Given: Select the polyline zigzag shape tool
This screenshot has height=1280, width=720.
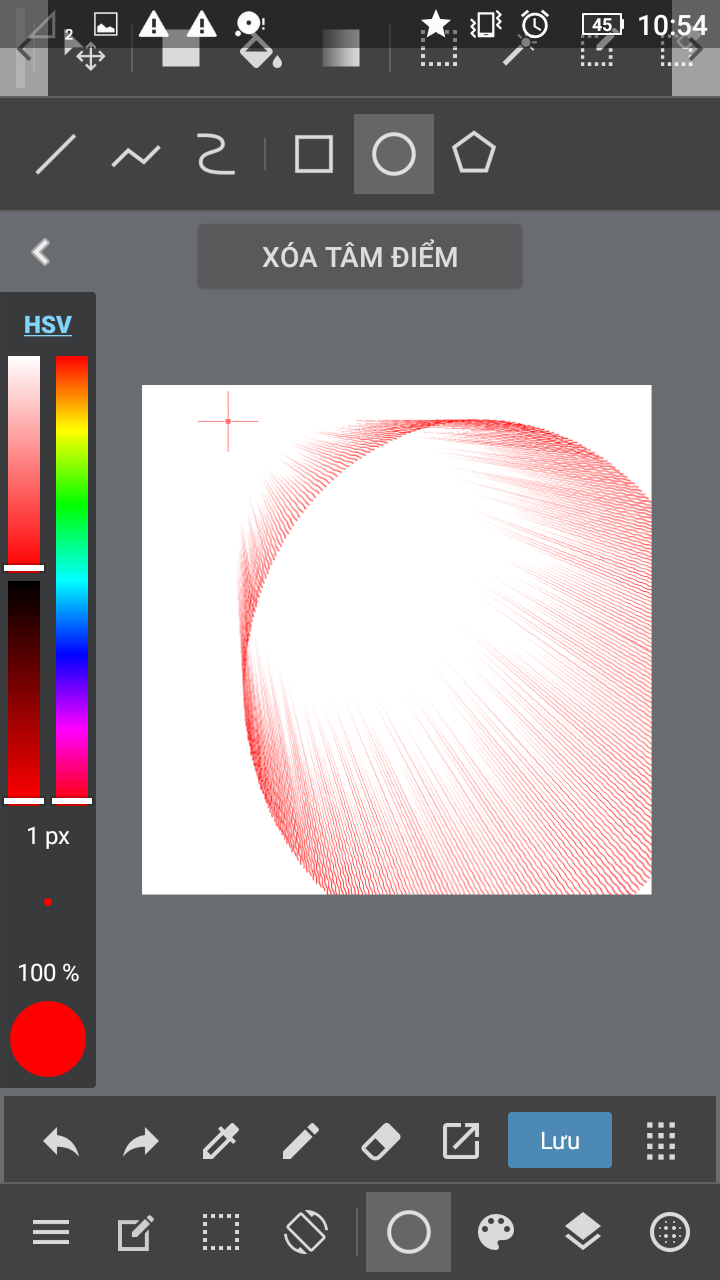Looking at the screenshot, I should click(x=135, y=155).
